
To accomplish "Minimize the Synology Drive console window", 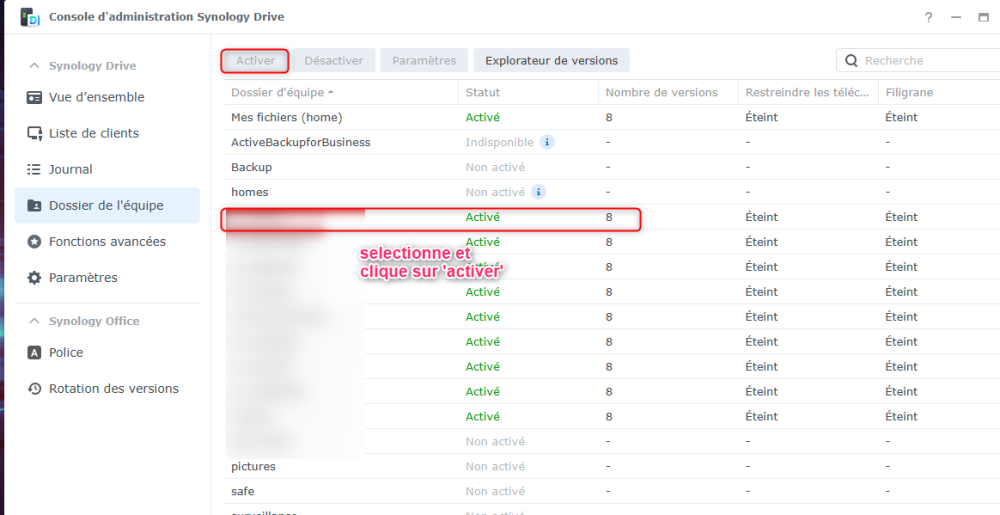I will [x=956, y=18].
